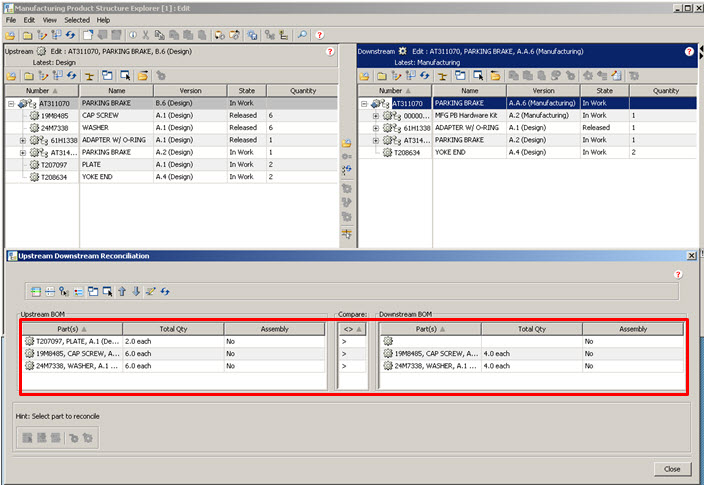This screenshot has height=485, width=704.
Task: Click the open folder icon in the main toolbar
Action: [x=10, y=35]
